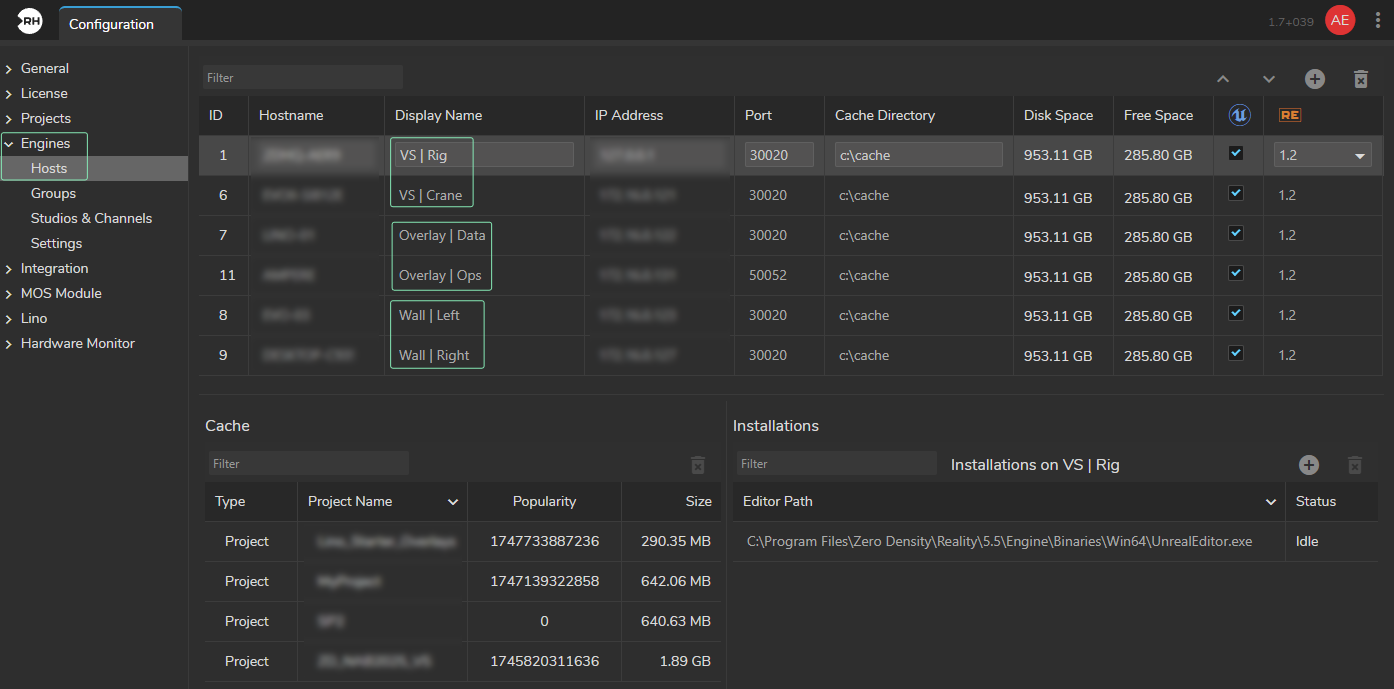Open the three-dot options menu
The width and height of the screenshot is (1394, 689).
coord(1378,21)
